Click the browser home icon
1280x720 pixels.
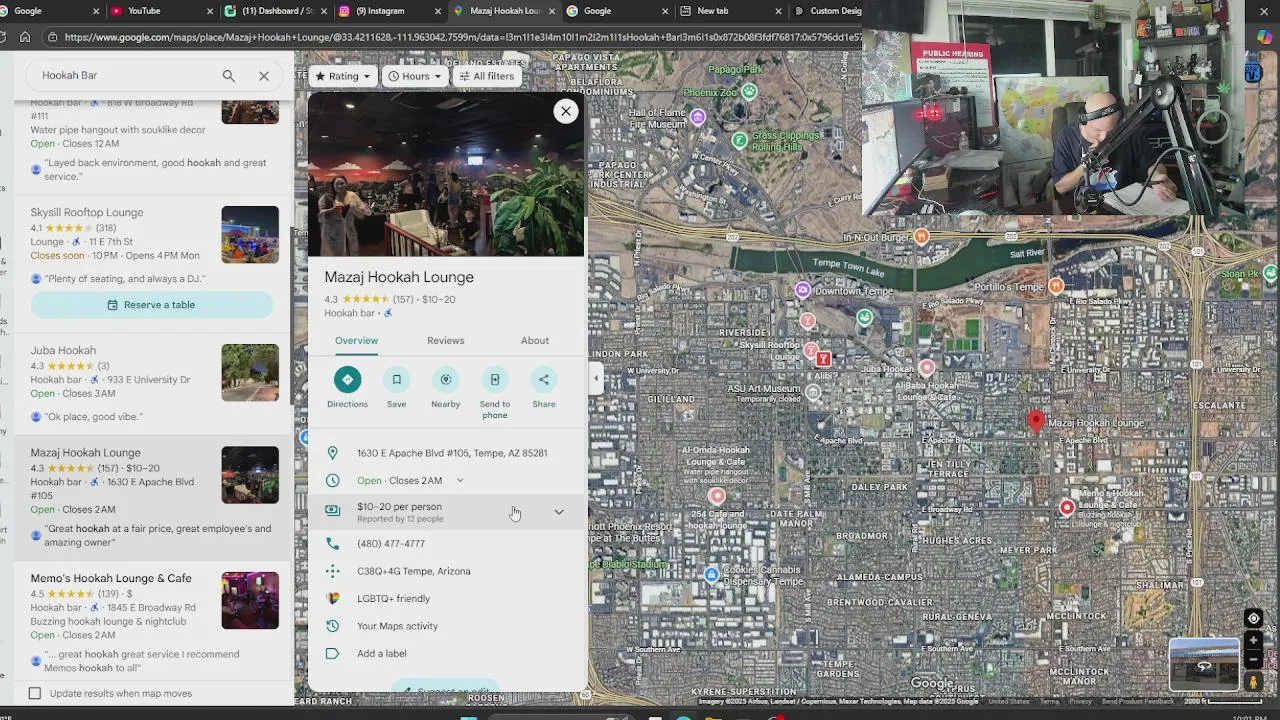tap(25, 37)
